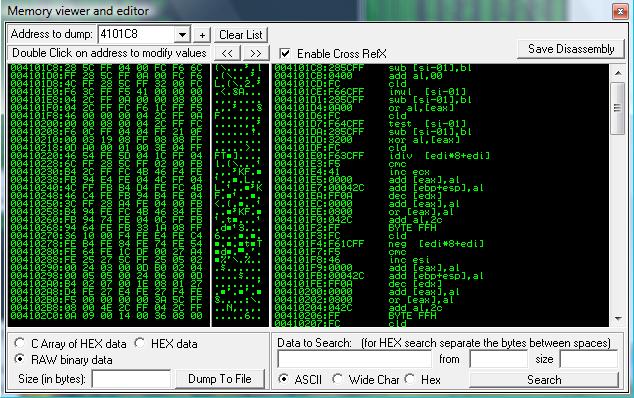
Task: Go to previous page with << button
Action: point(227,53)
